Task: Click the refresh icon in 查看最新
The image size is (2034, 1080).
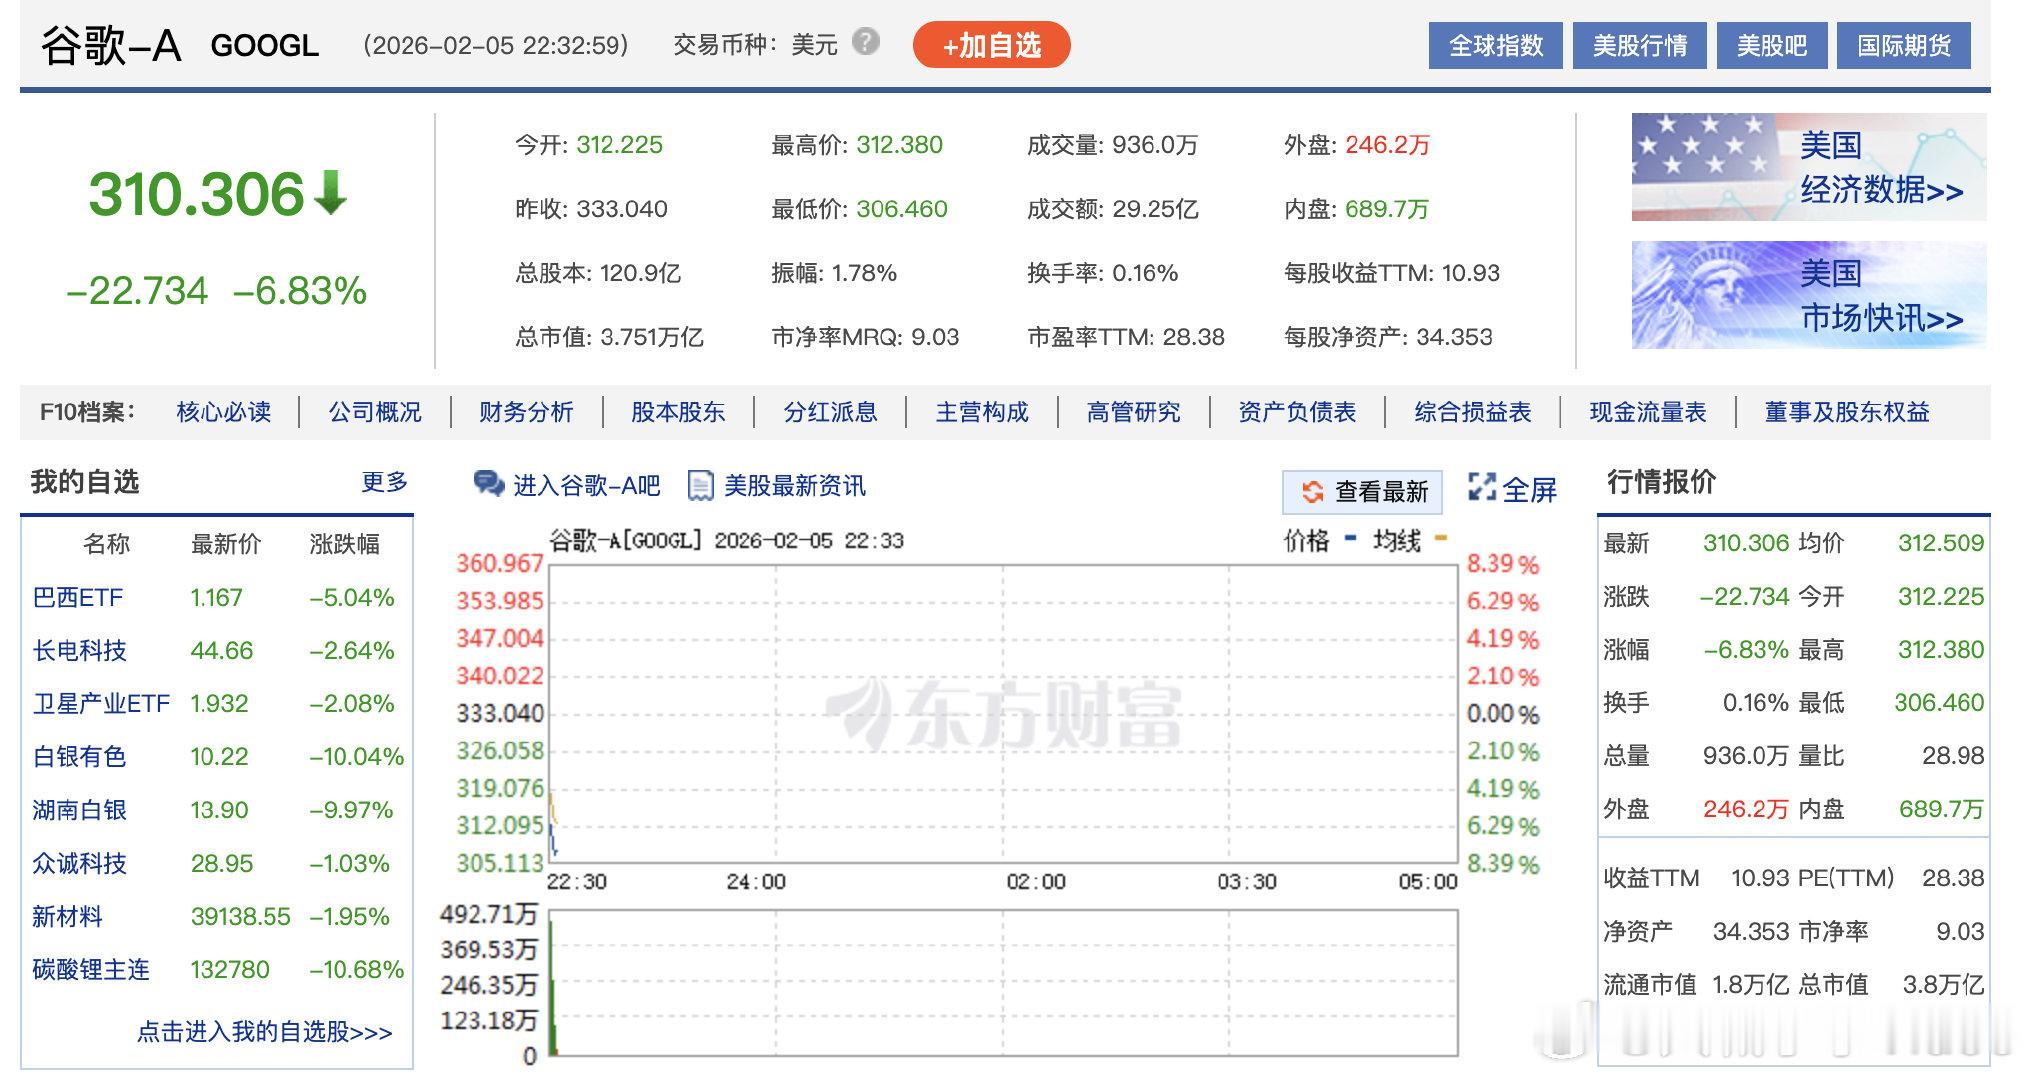Action: coord(1312,492)
